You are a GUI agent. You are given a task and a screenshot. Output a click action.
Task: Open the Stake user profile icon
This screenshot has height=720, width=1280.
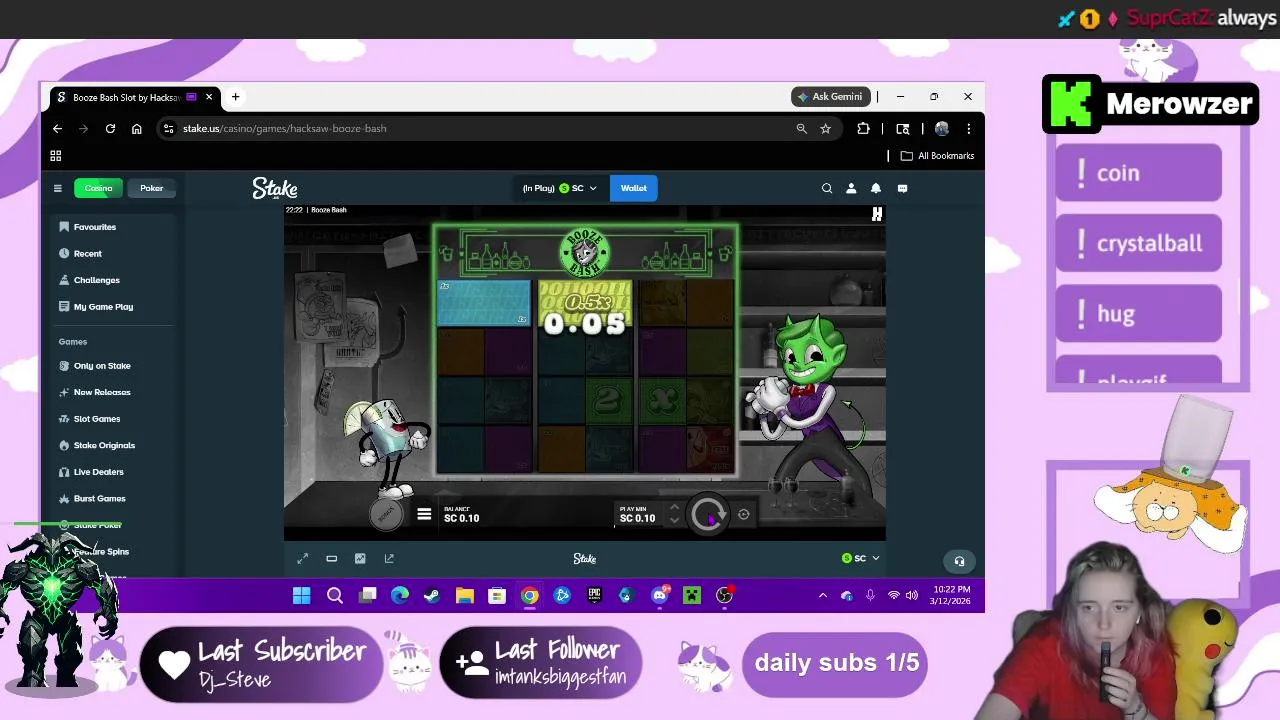(x=851, y=188)
